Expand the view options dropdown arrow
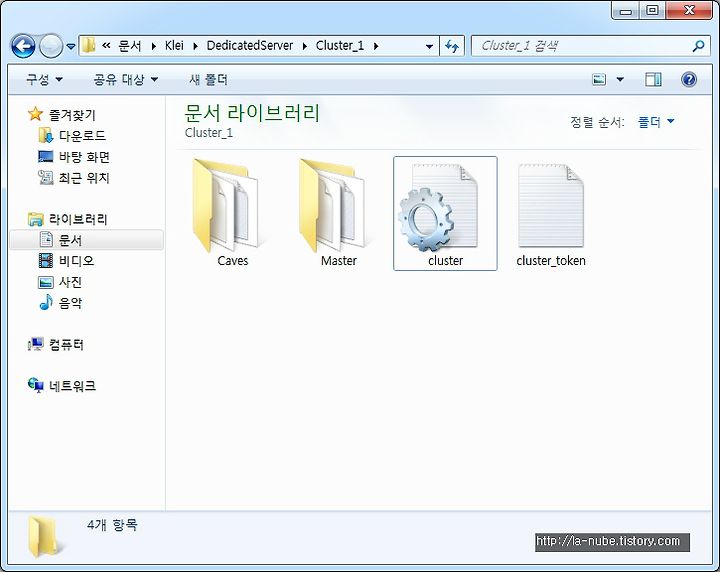Viewport: 720px width, 572px height. point(620,79)
